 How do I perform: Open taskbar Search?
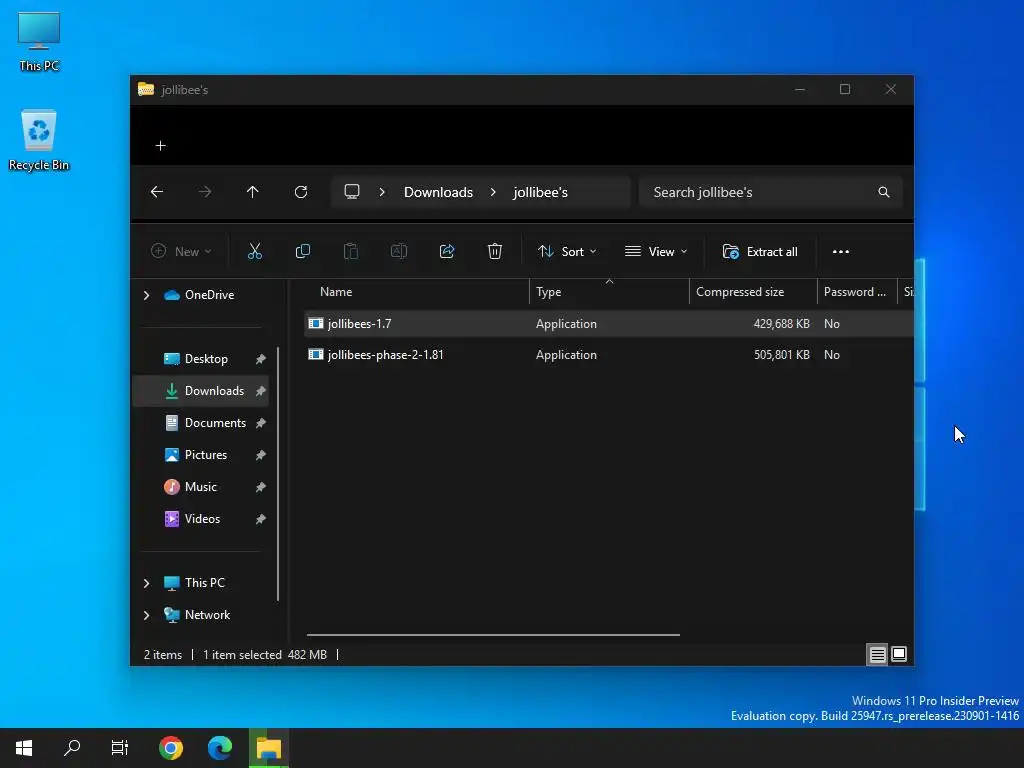click(x=72, y=748)
